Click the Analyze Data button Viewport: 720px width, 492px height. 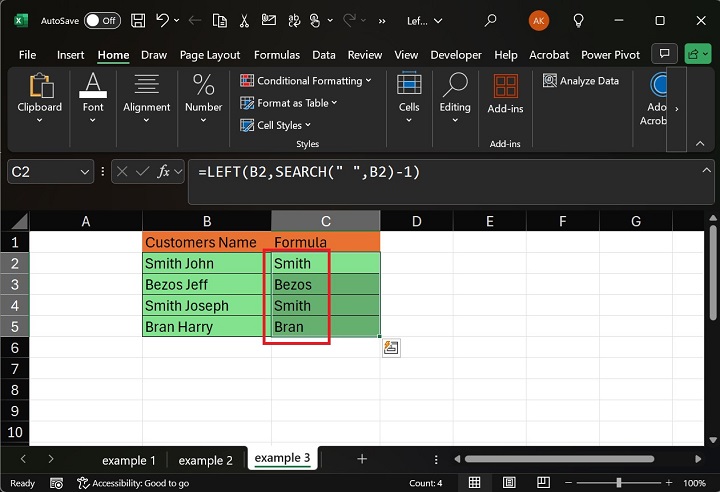point(582,81)
